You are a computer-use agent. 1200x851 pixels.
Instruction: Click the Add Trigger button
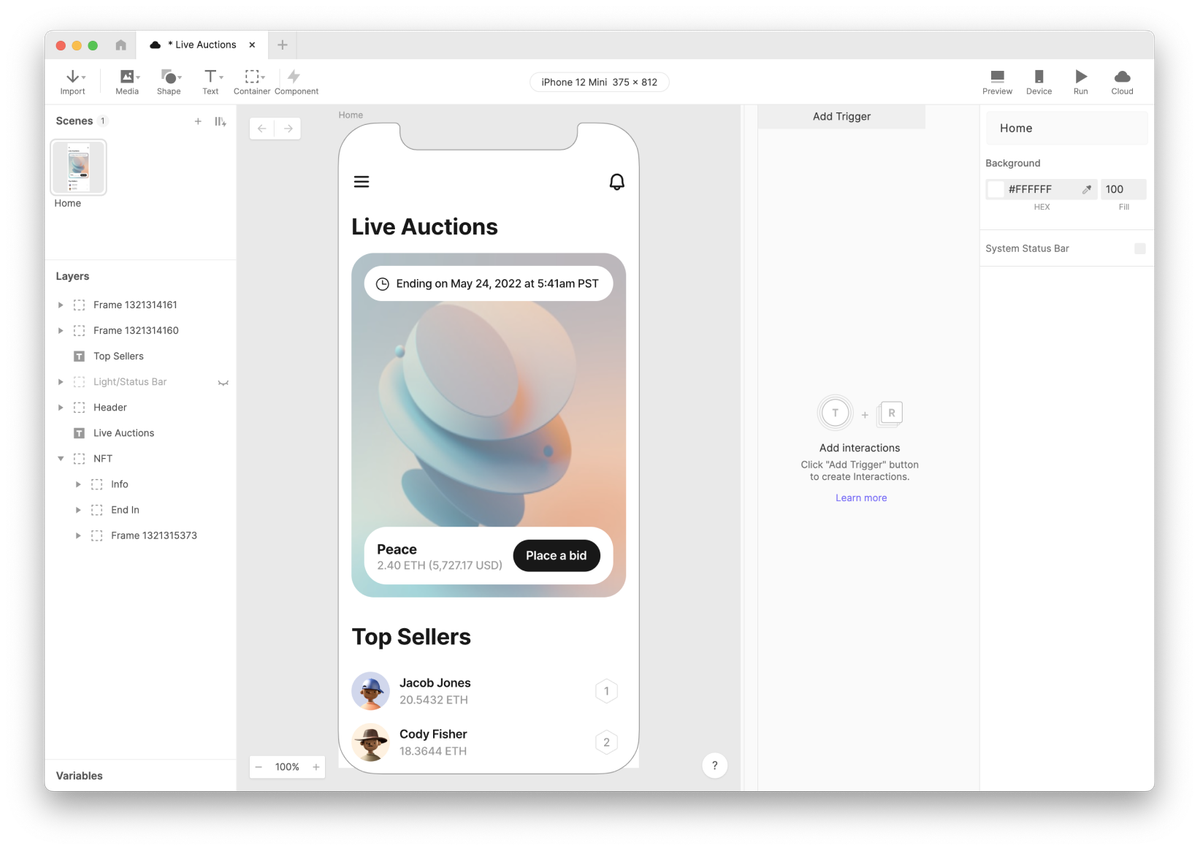pyautogui.click(x=841, y=116)
